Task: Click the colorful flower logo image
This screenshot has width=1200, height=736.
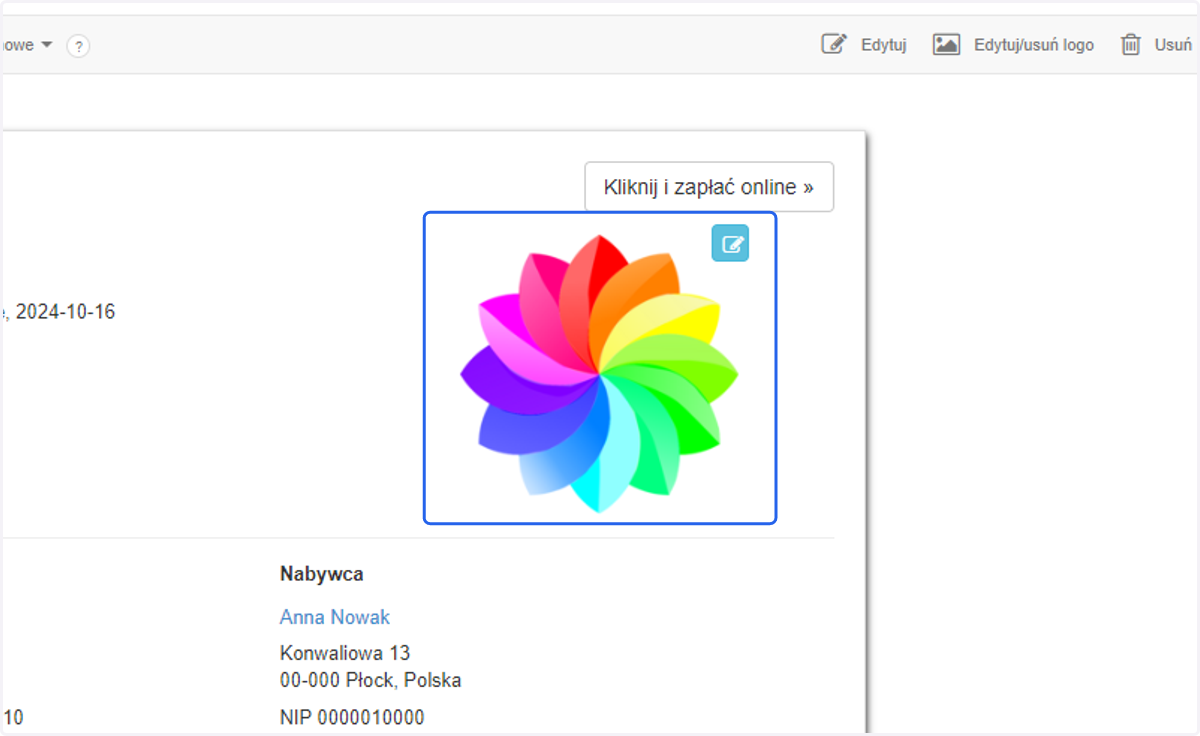Action: 600,373
